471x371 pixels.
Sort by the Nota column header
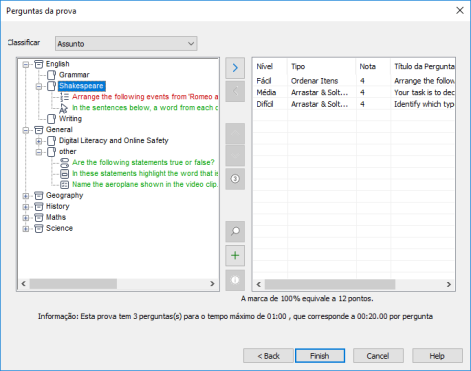coord(373,66)
